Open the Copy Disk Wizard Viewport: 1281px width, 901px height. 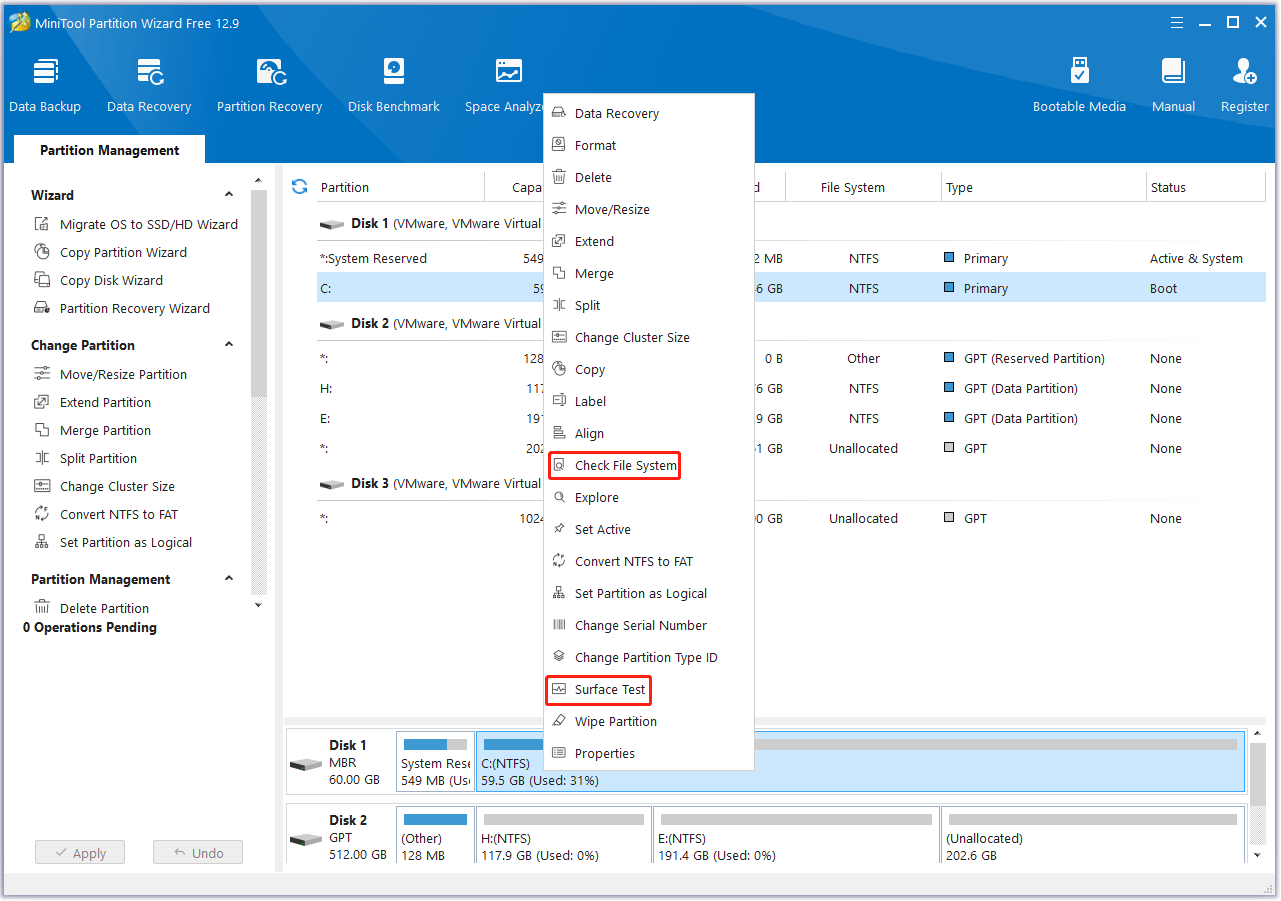pyautogui.click(x=98, y=281)
